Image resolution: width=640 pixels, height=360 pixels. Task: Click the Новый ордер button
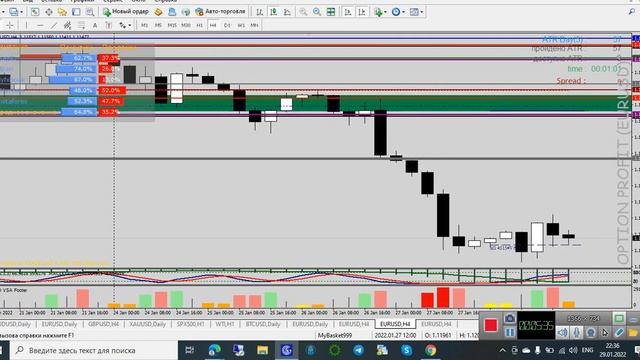point(126,12)
